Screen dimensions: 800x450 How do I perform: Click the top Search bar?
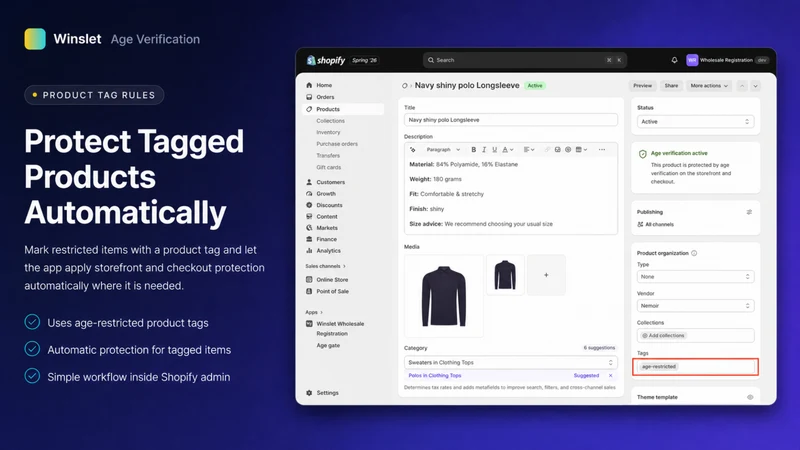pyautogui.click(x=524, y=60)
